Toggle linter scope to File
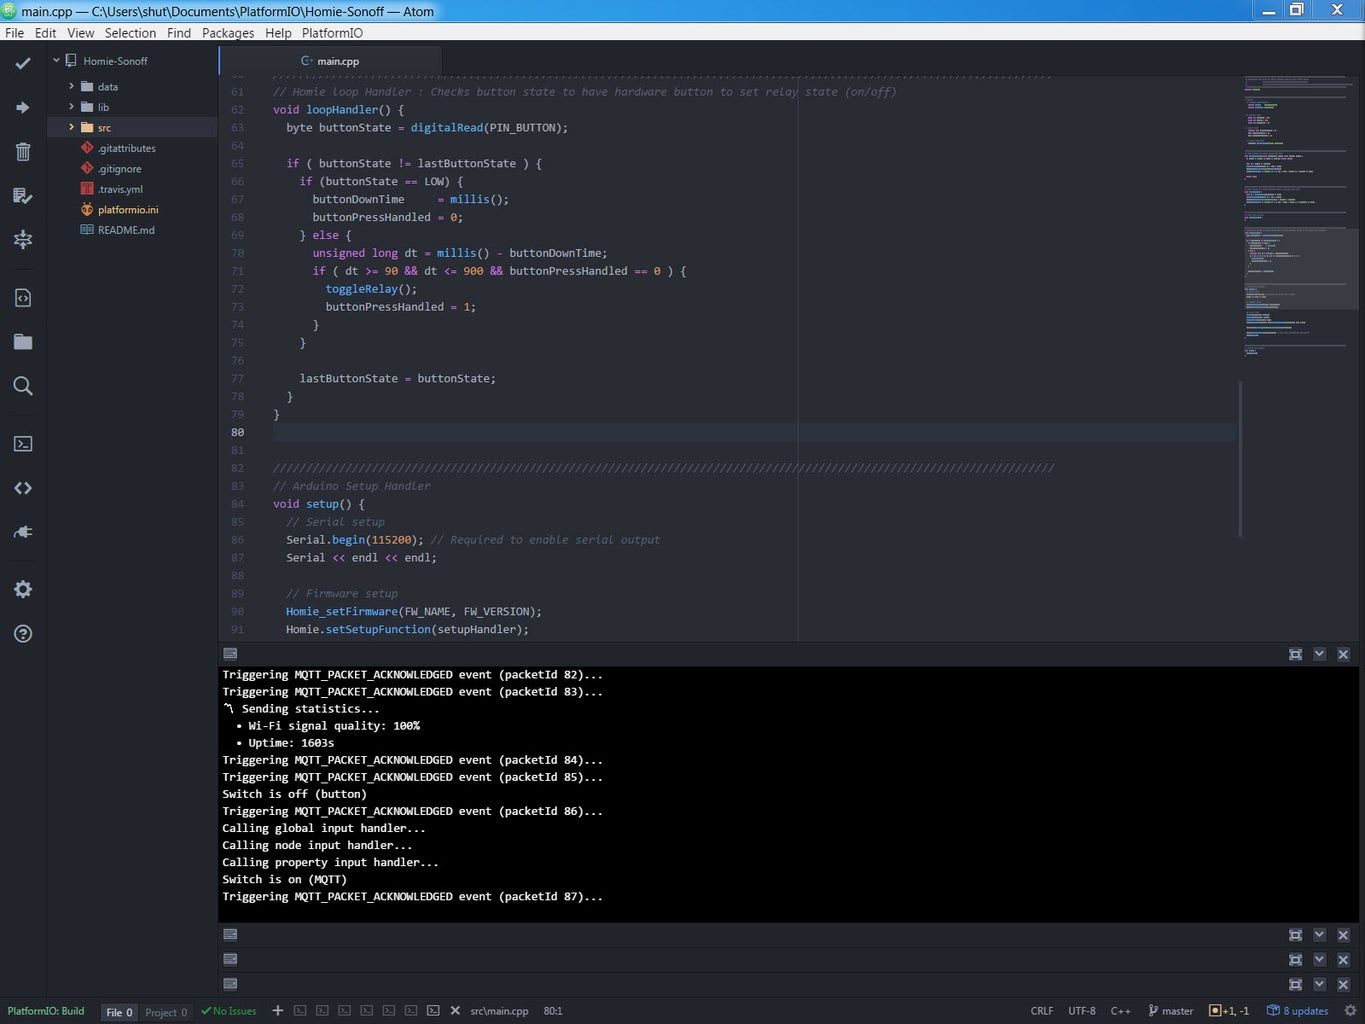Screen dimensions: 1365x1024 [119, 1012]
